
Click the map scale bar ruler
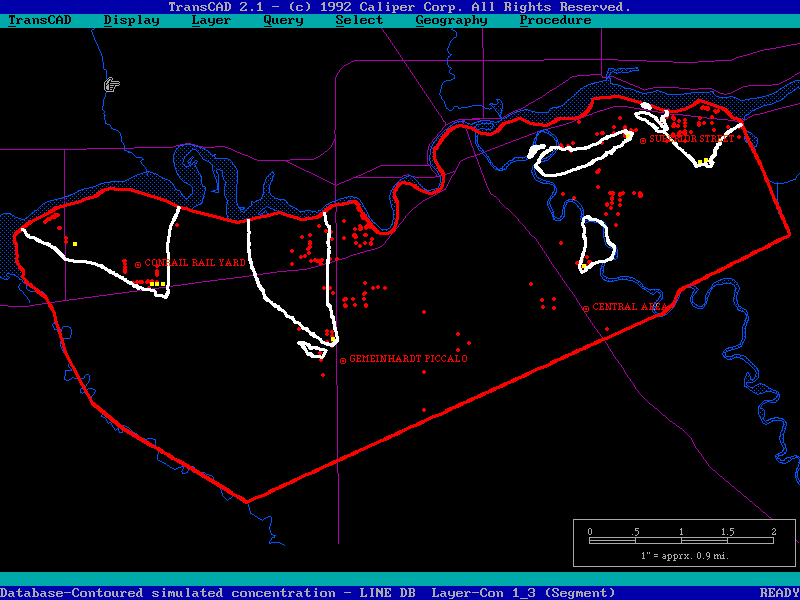pyautogui.click(x=681, y=541)
